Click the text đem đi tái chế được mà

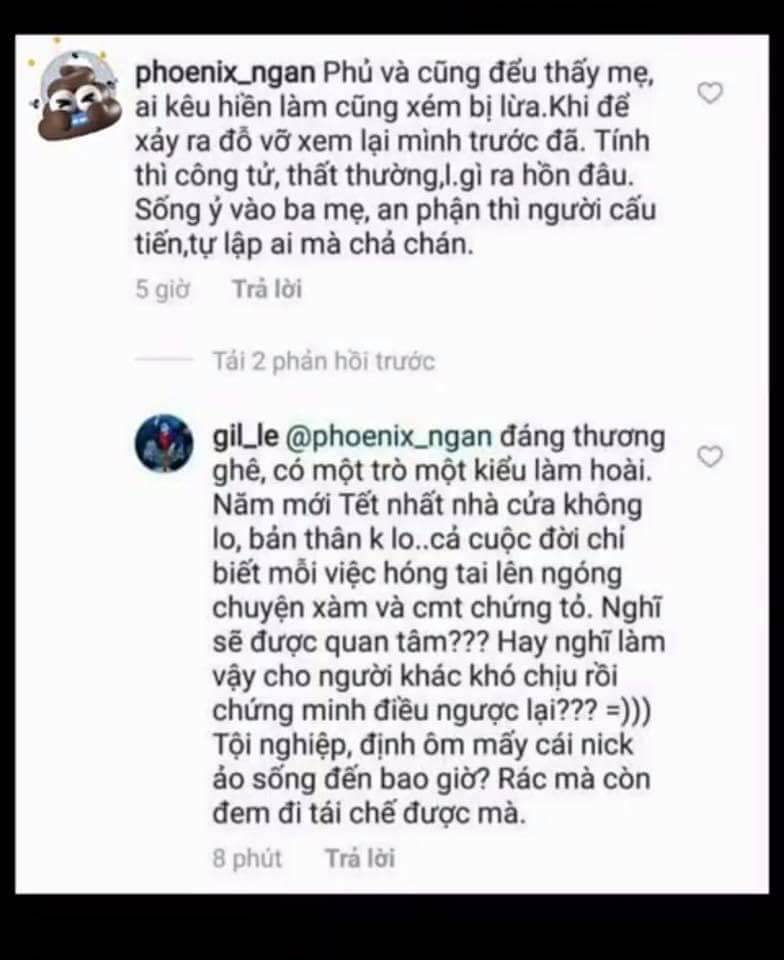(369, 814)
